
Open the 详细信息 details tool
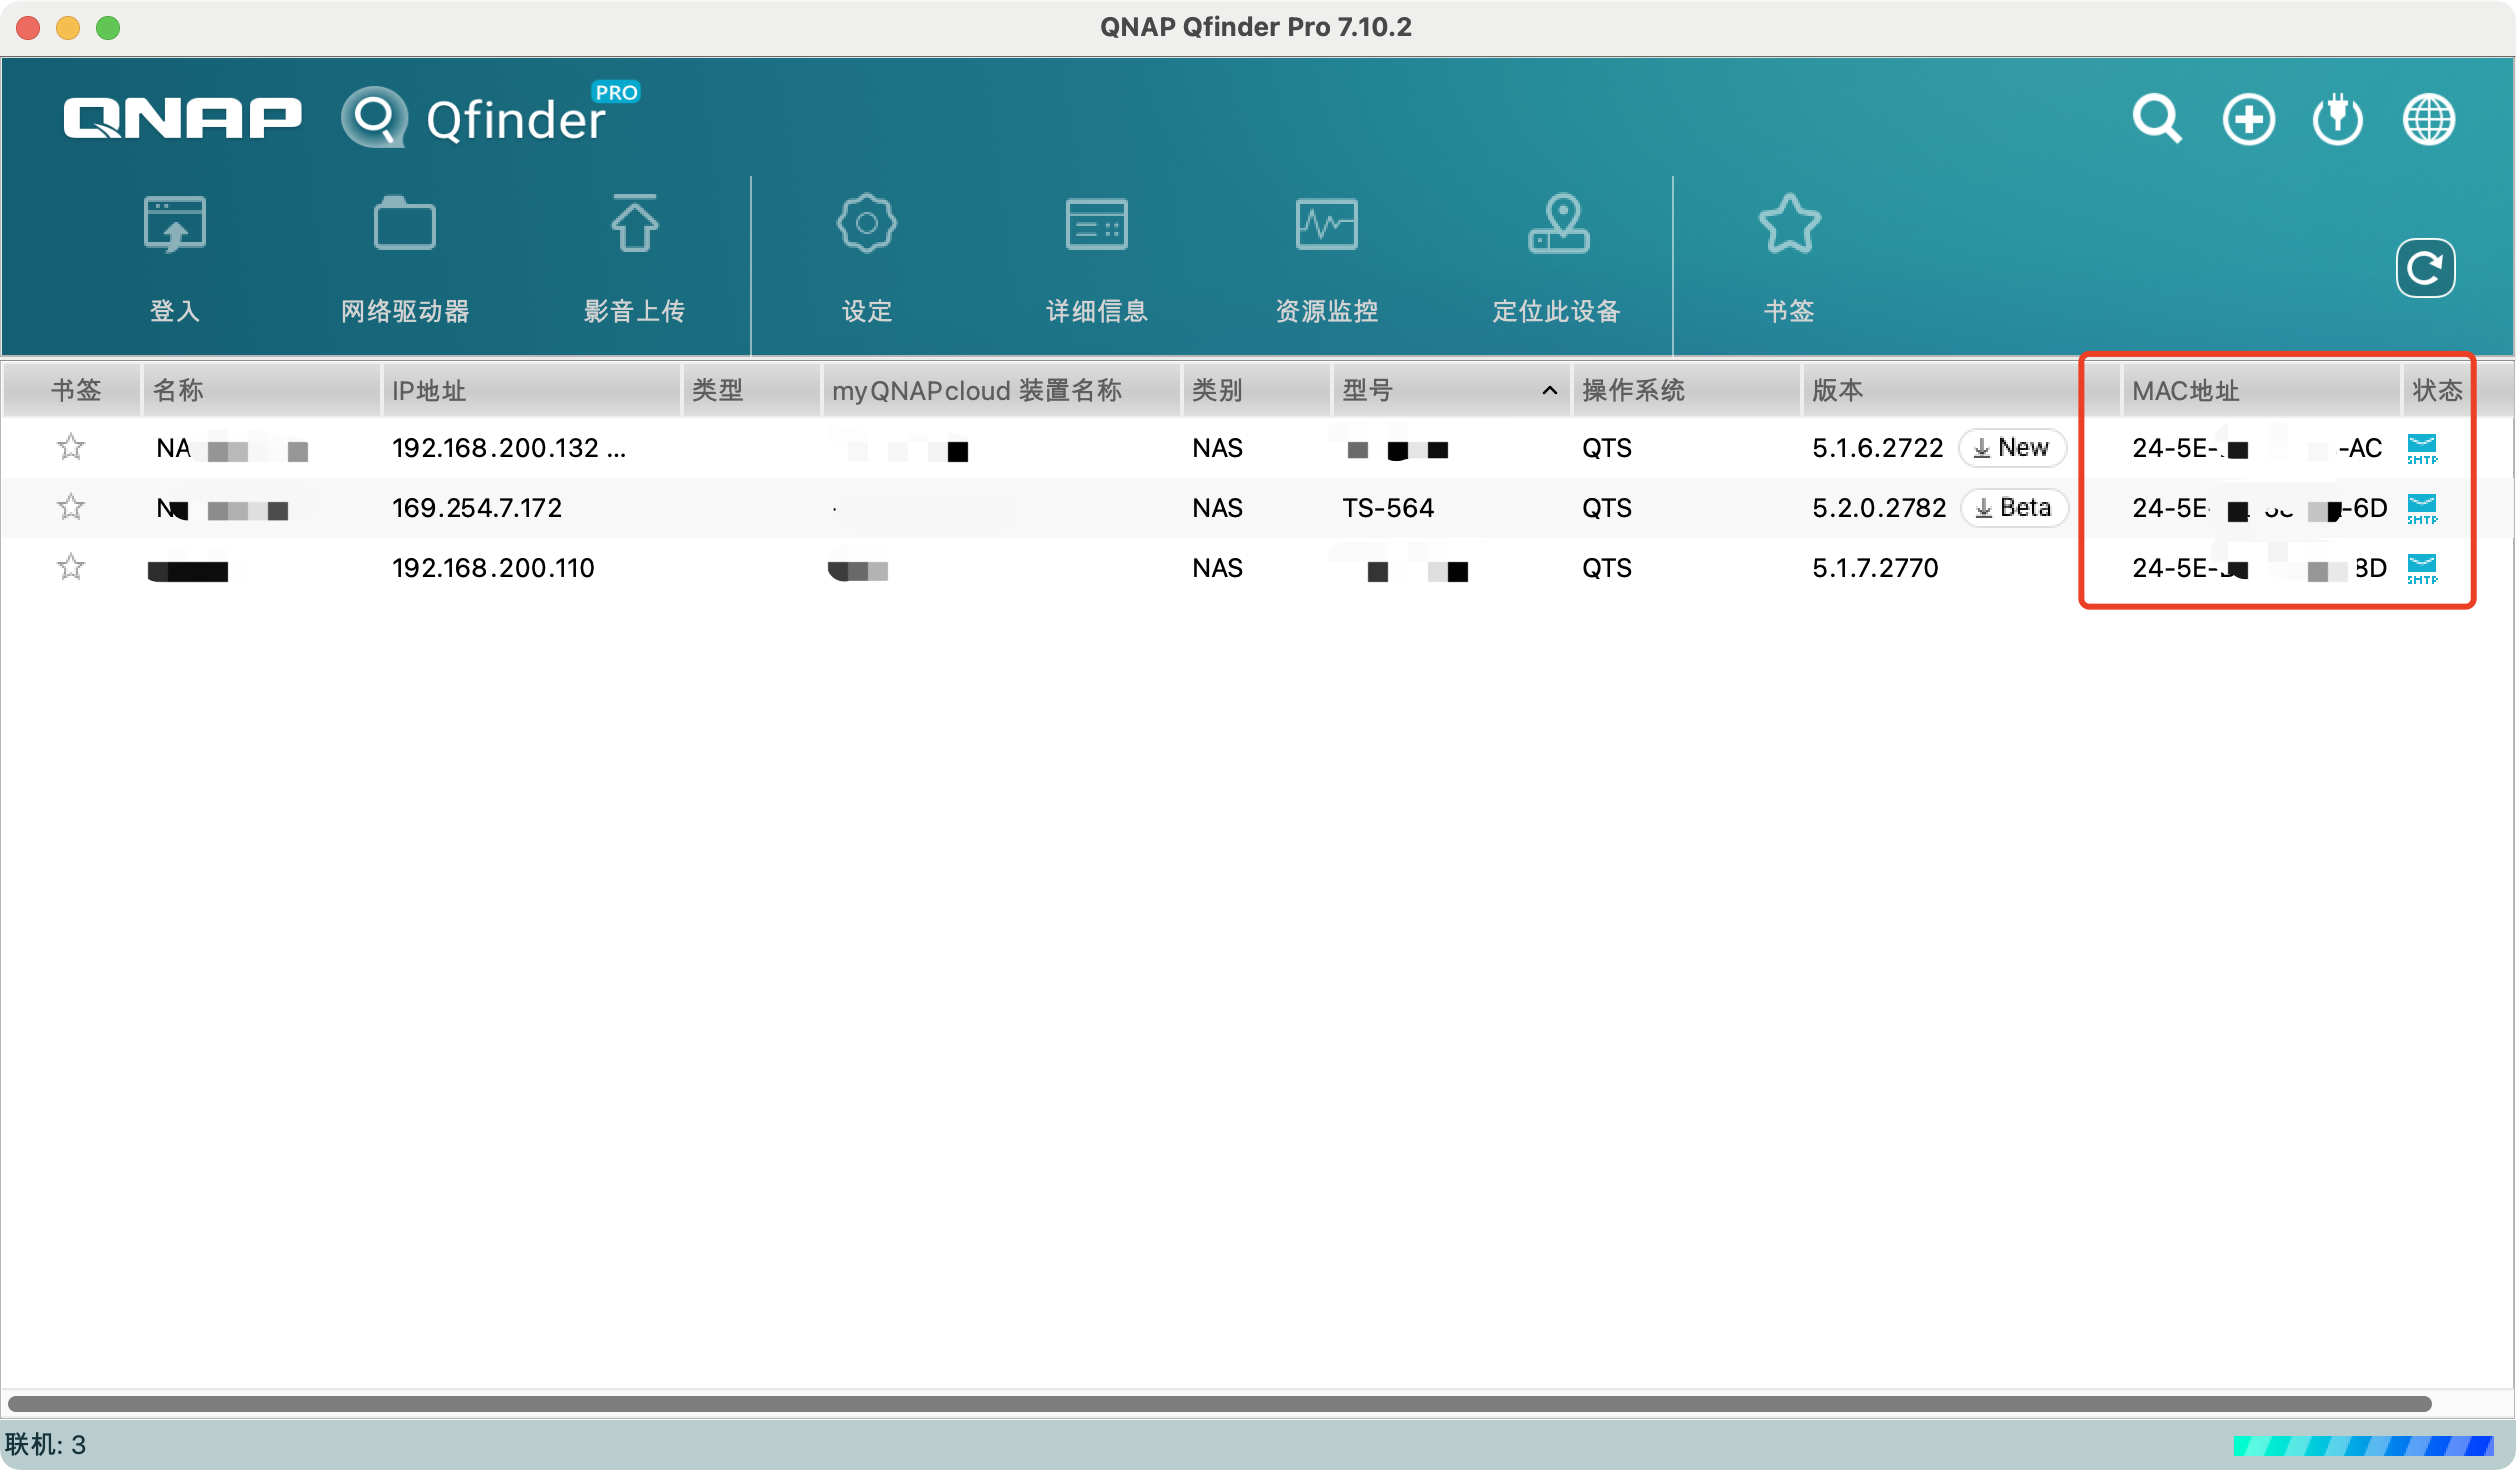(1097, 260)
